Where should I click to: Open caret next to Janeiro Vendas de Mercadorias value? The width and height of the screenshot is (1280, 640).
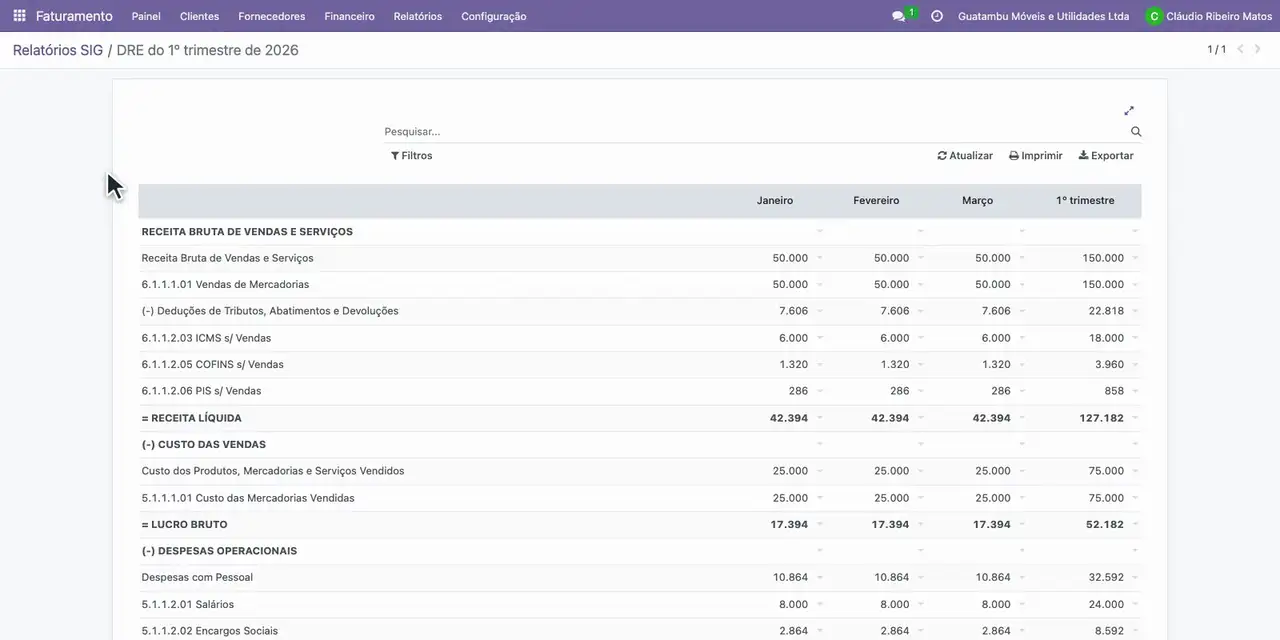click(819, 284)
